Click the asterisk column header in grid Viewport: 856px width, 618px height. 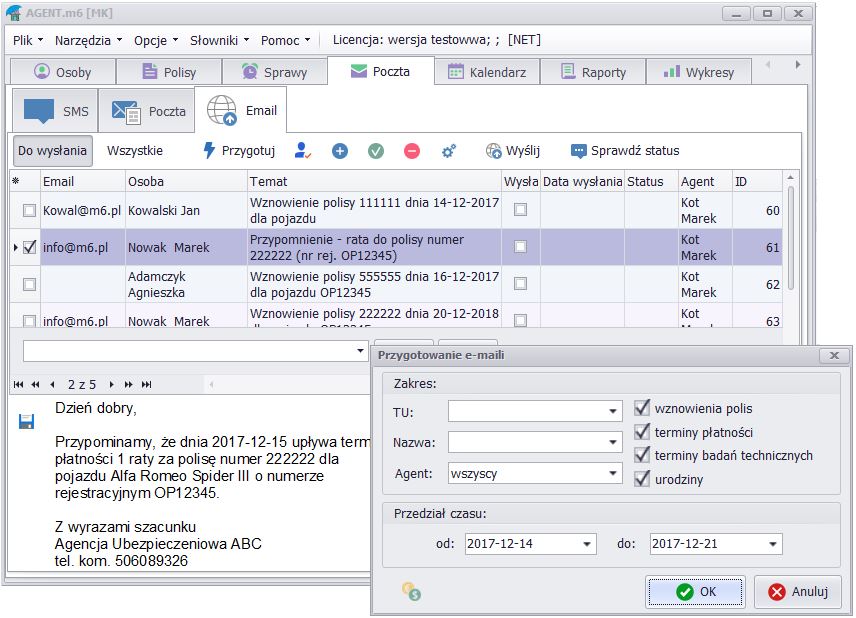tap(16, 181)
